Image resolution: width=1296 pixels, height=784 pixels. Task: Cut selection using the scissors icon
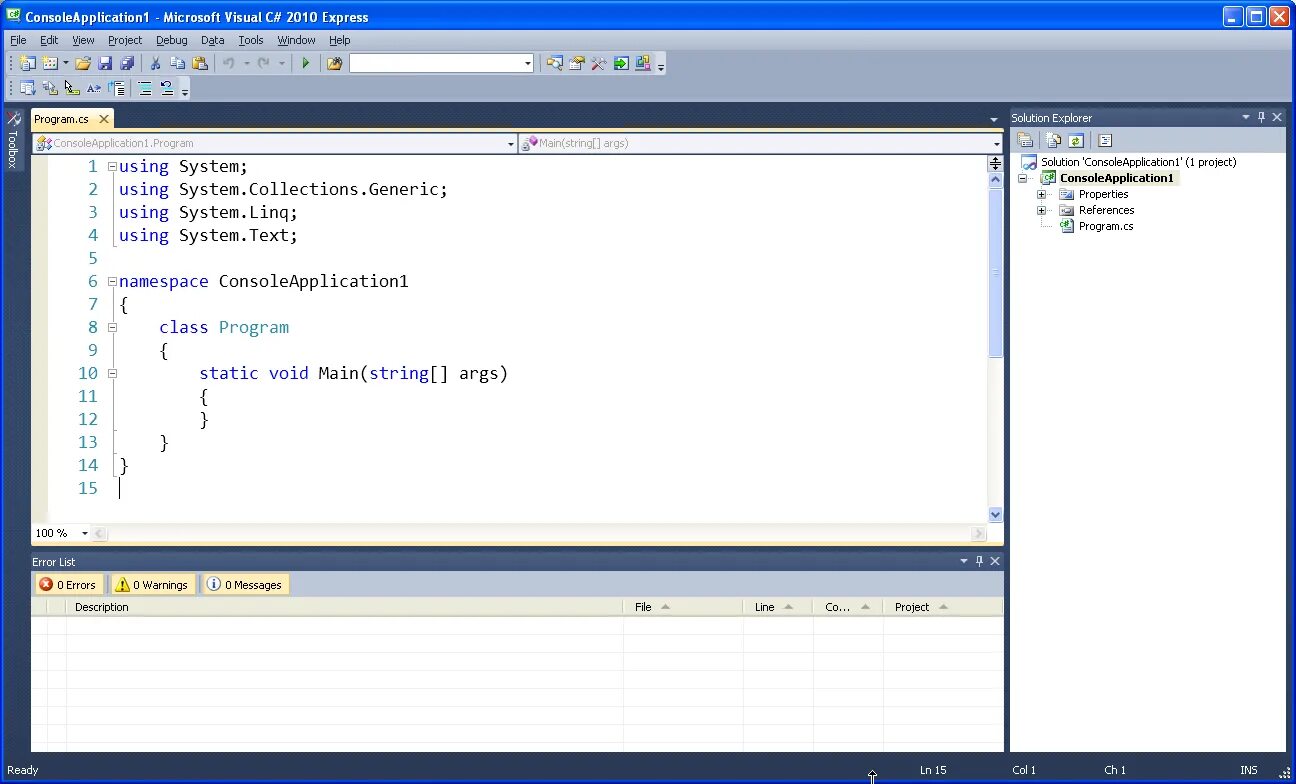[156, 63]
